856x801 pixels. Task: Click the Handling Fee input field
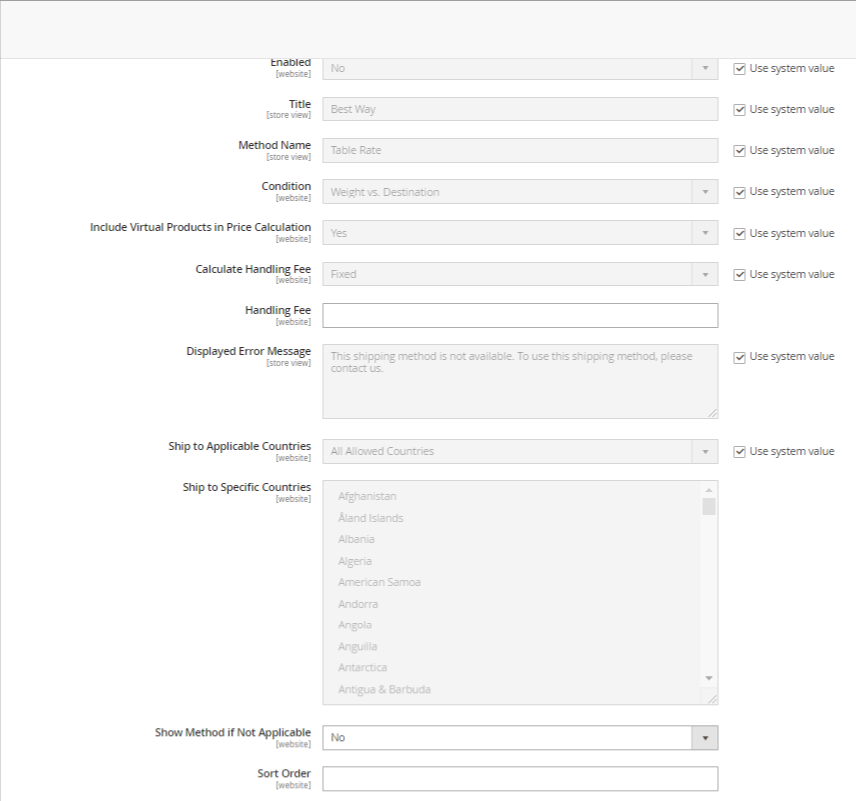click(x=519, y=316)
